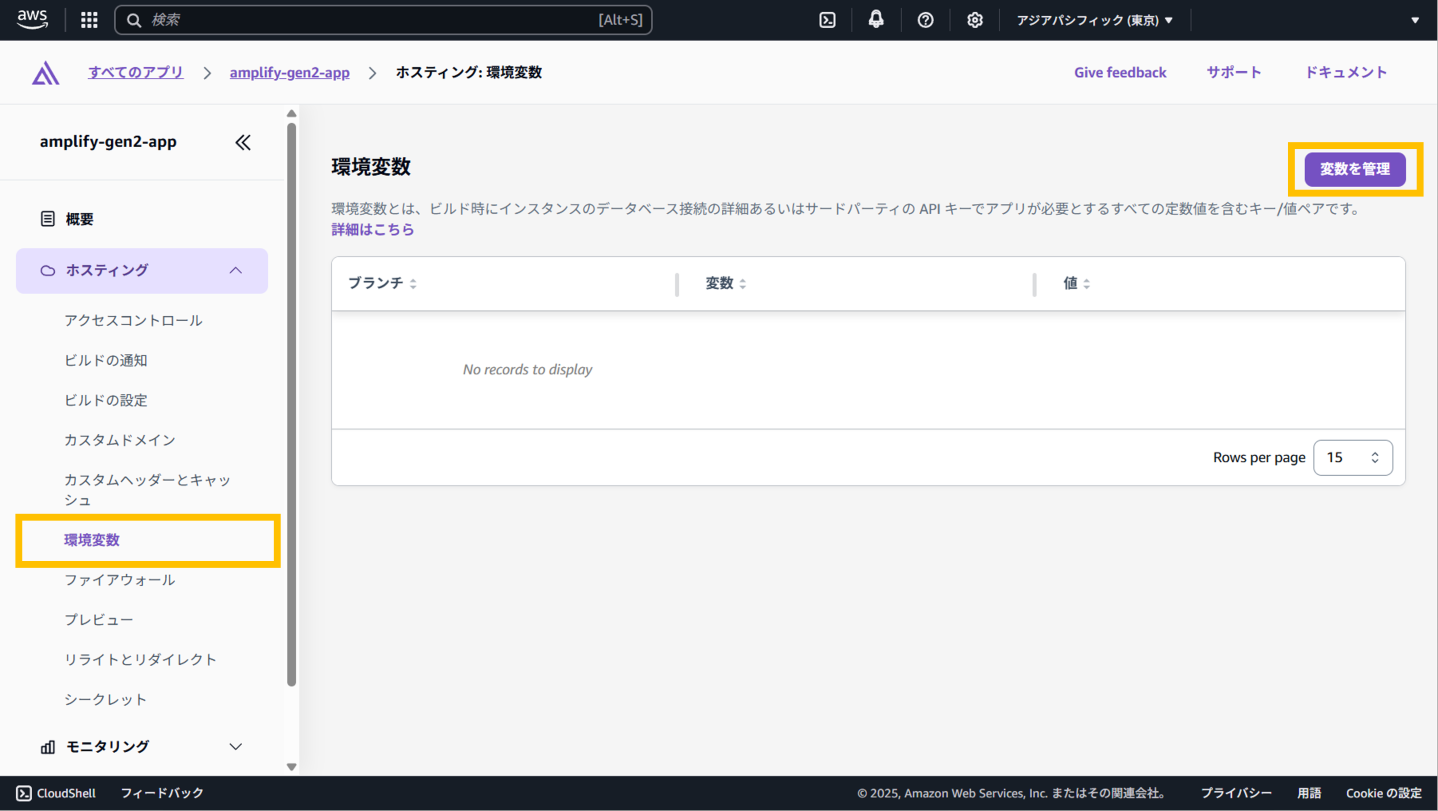
Task: Click the 概要 document icon
Action: 47,219
